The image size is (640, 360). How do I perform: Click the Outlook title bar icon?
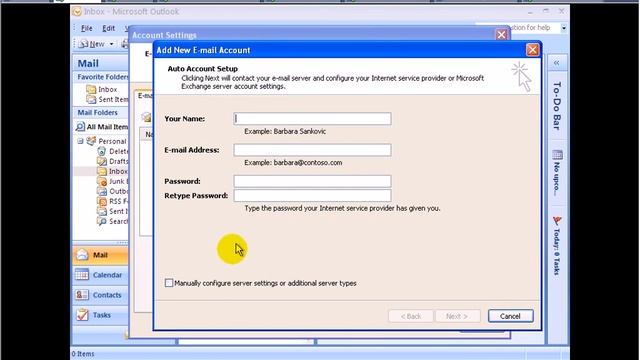click(x=77, y=12)
